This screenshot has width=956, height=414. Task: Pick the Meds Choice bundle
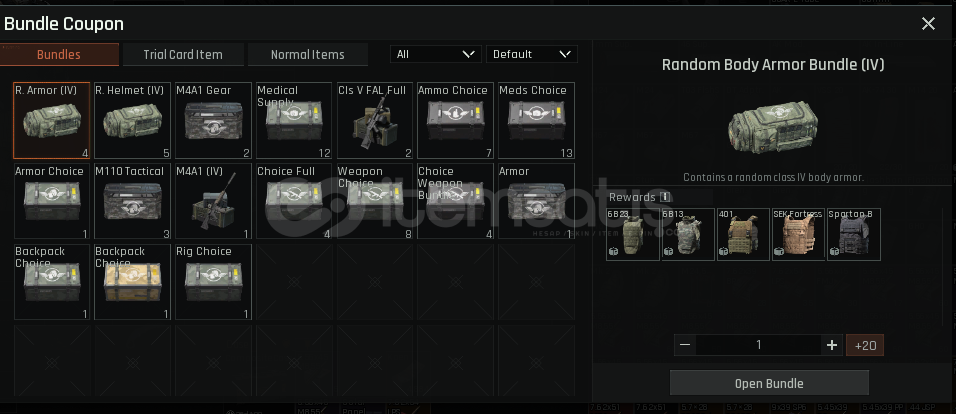pos(537,121)
